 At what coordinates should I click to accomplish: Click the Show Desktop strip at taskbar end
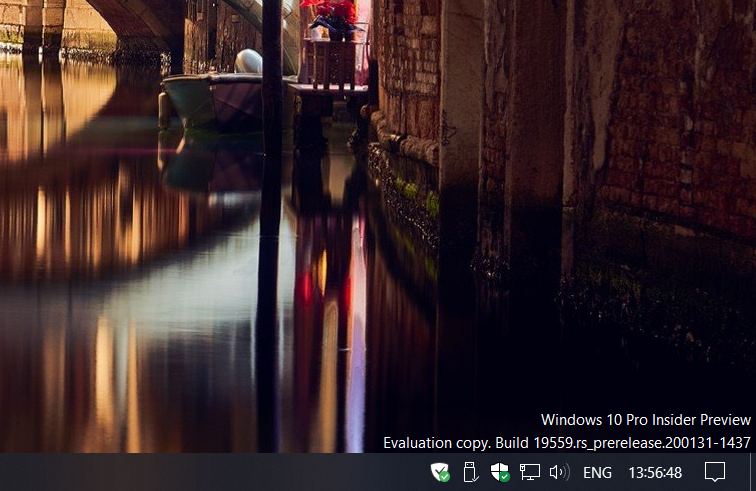pos(752,472)
